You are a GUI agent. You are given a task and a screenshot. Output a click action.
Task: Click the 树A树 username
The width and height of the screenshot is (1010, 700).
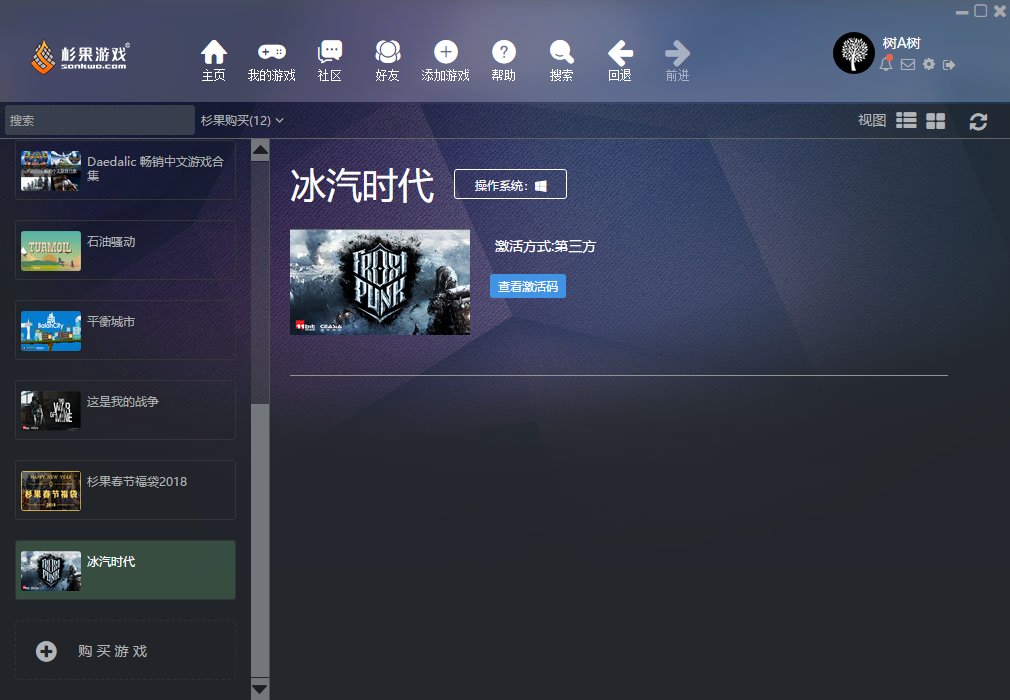(x=901, y=43)
